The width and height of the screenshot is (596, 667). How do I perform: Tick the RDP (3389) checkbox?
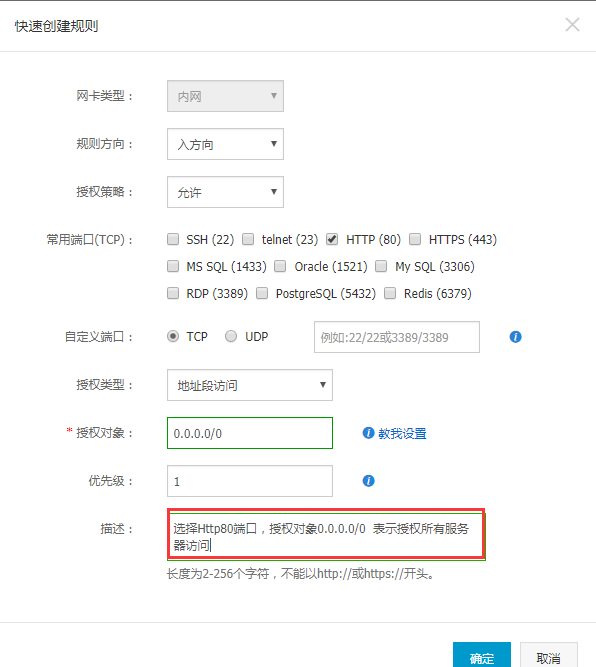click(x=173, y=293)
